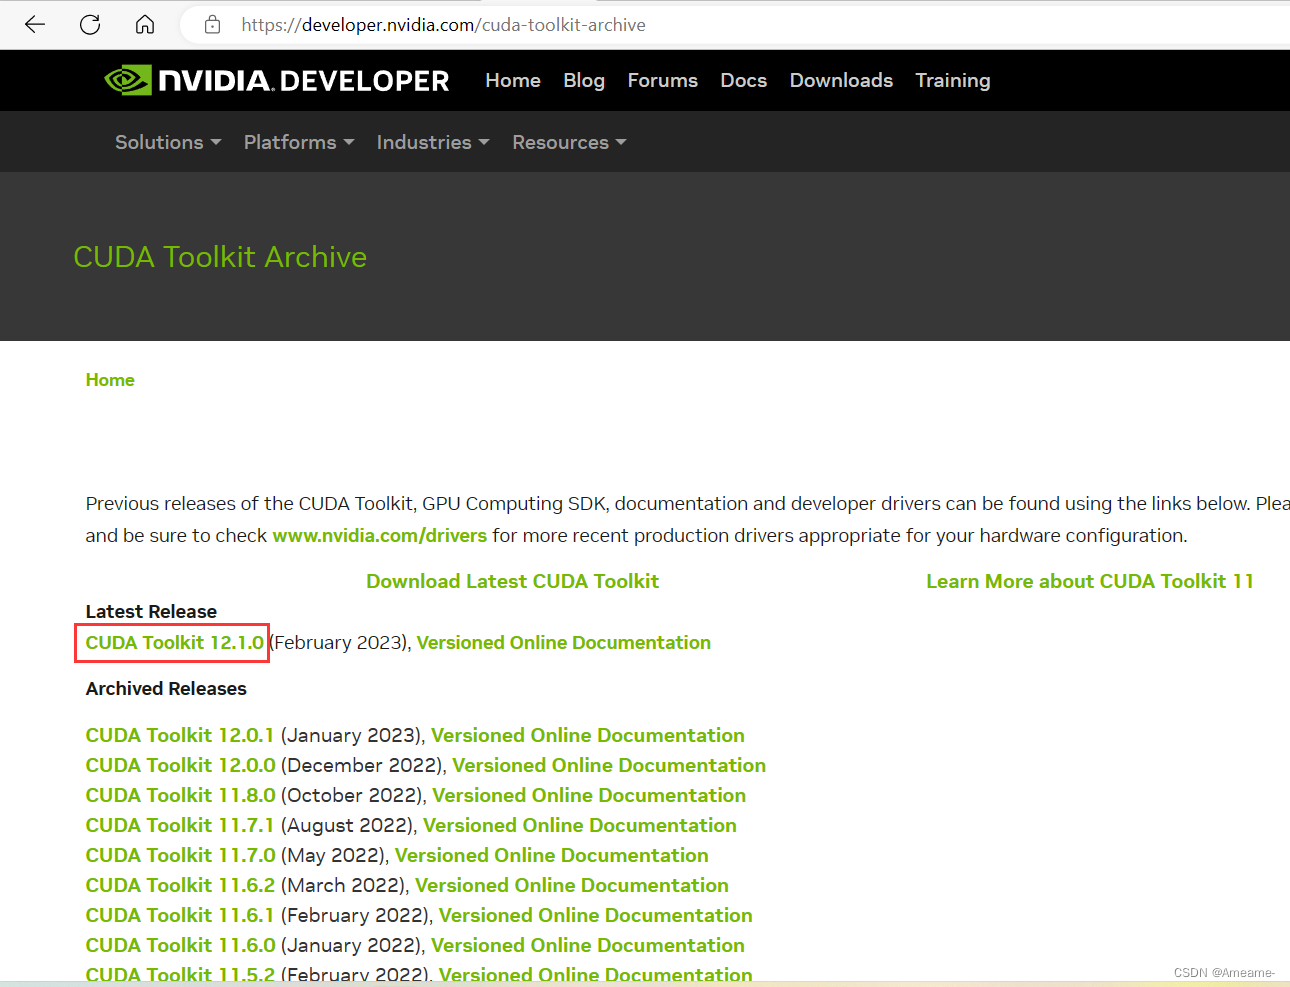Navigate to the Forums page

pyautogui.click(x=662, y=80)
